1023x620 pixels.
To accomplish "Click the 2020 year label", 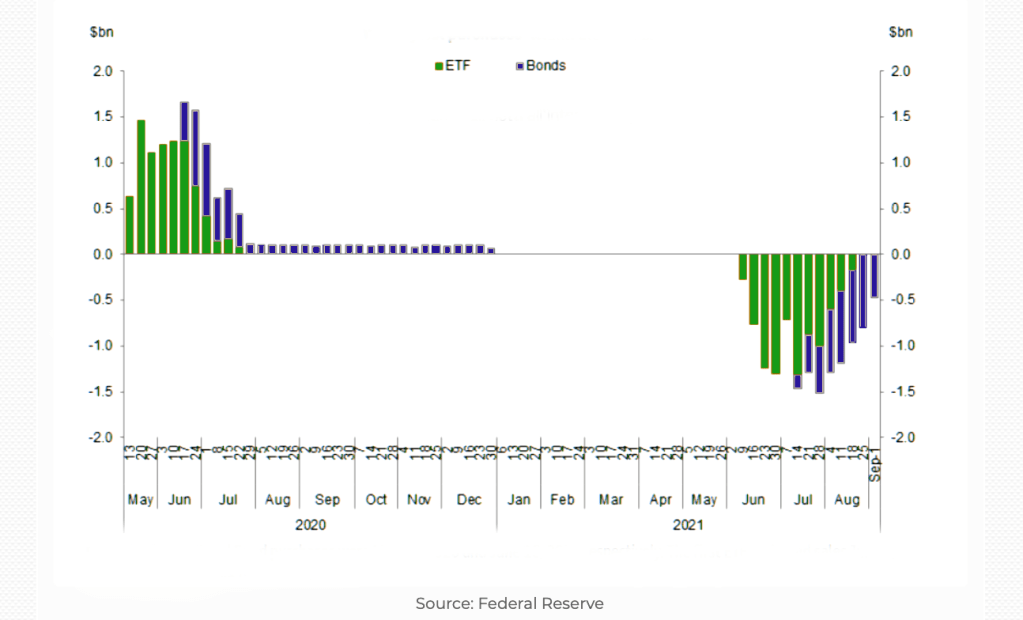I will point(310,523).
